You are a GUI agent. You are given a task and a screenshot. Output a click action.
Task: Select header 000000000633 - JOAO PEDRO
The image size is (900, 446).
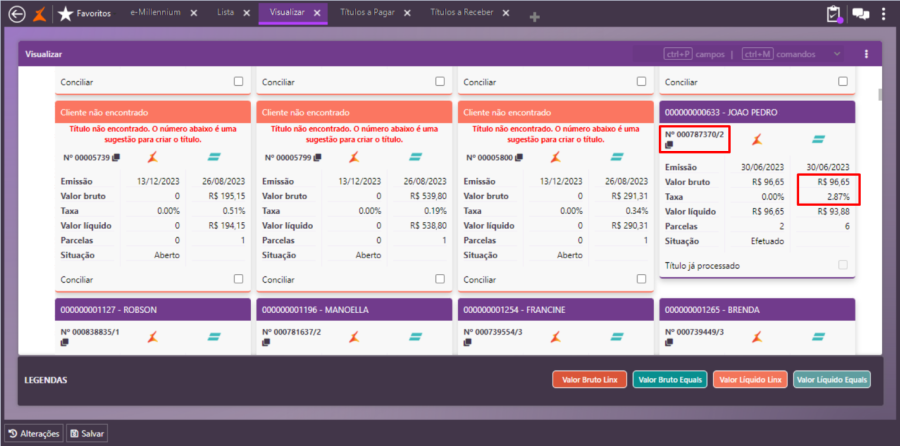point(757,113)
